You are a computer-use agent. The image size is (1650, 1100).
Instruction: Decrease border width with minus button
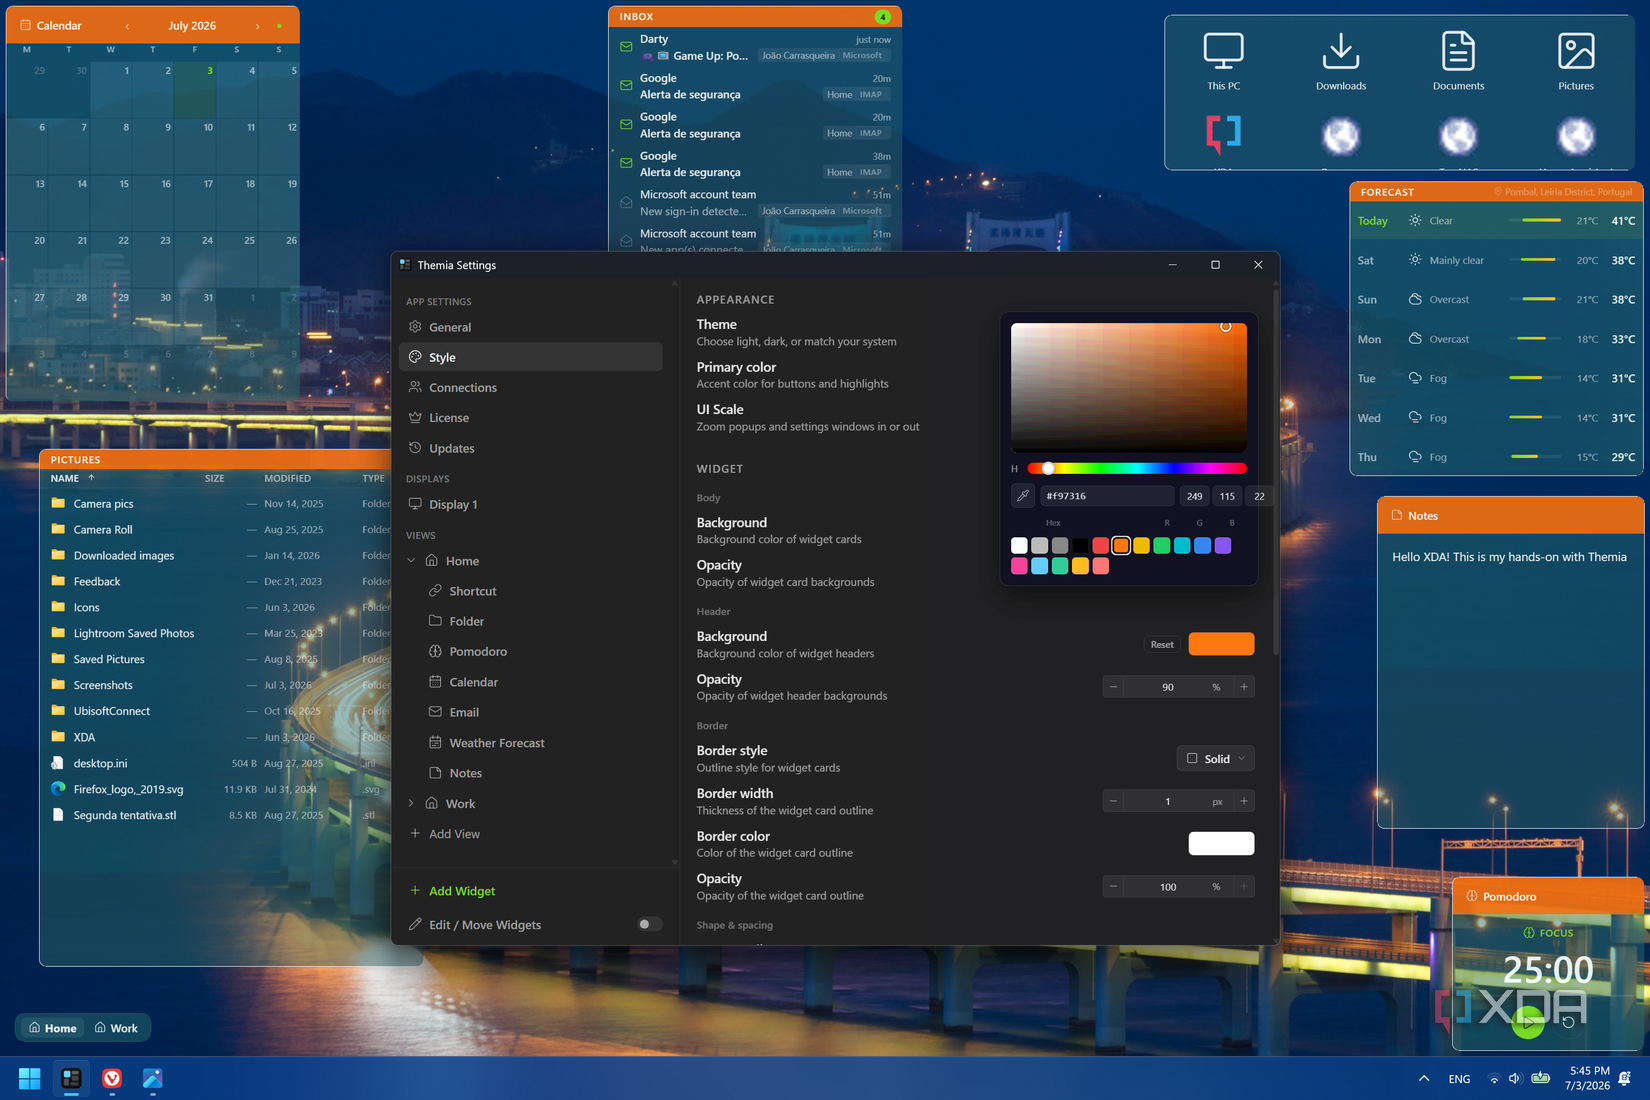(1113, 801)
